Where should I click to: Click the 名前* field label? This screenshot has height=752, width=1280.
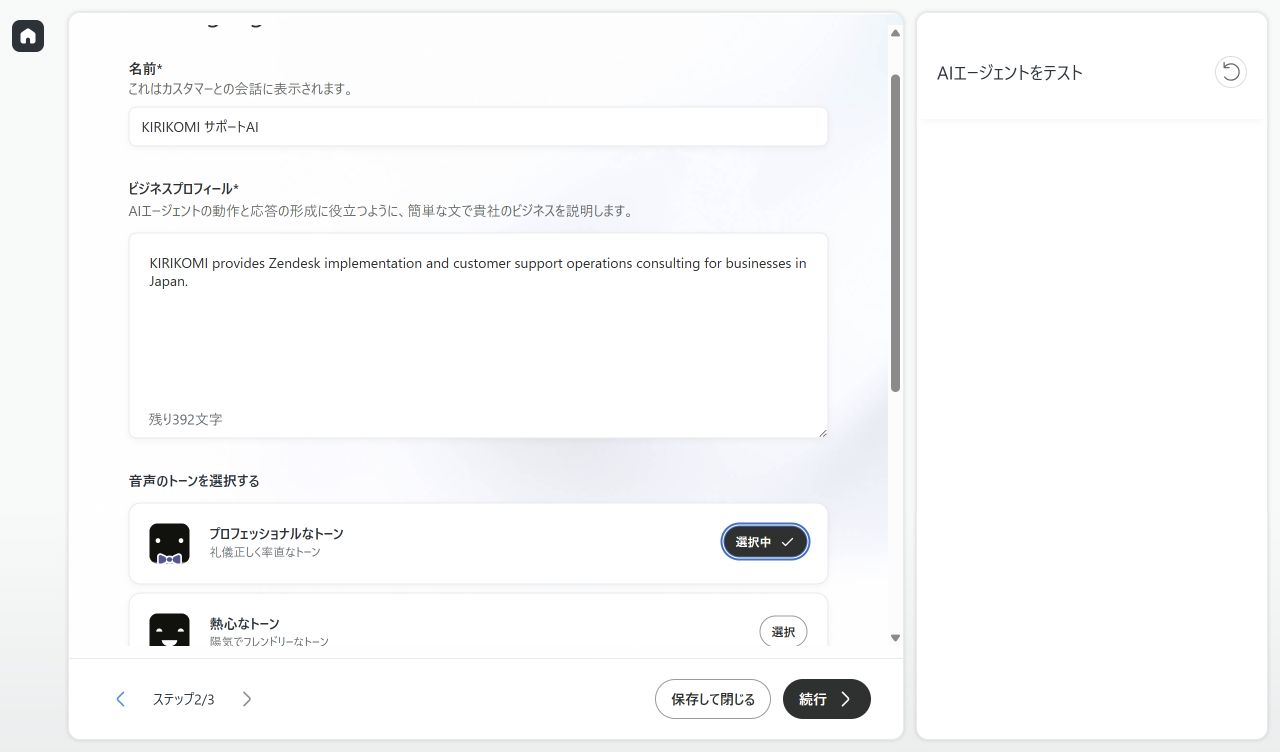click(146, 69)
